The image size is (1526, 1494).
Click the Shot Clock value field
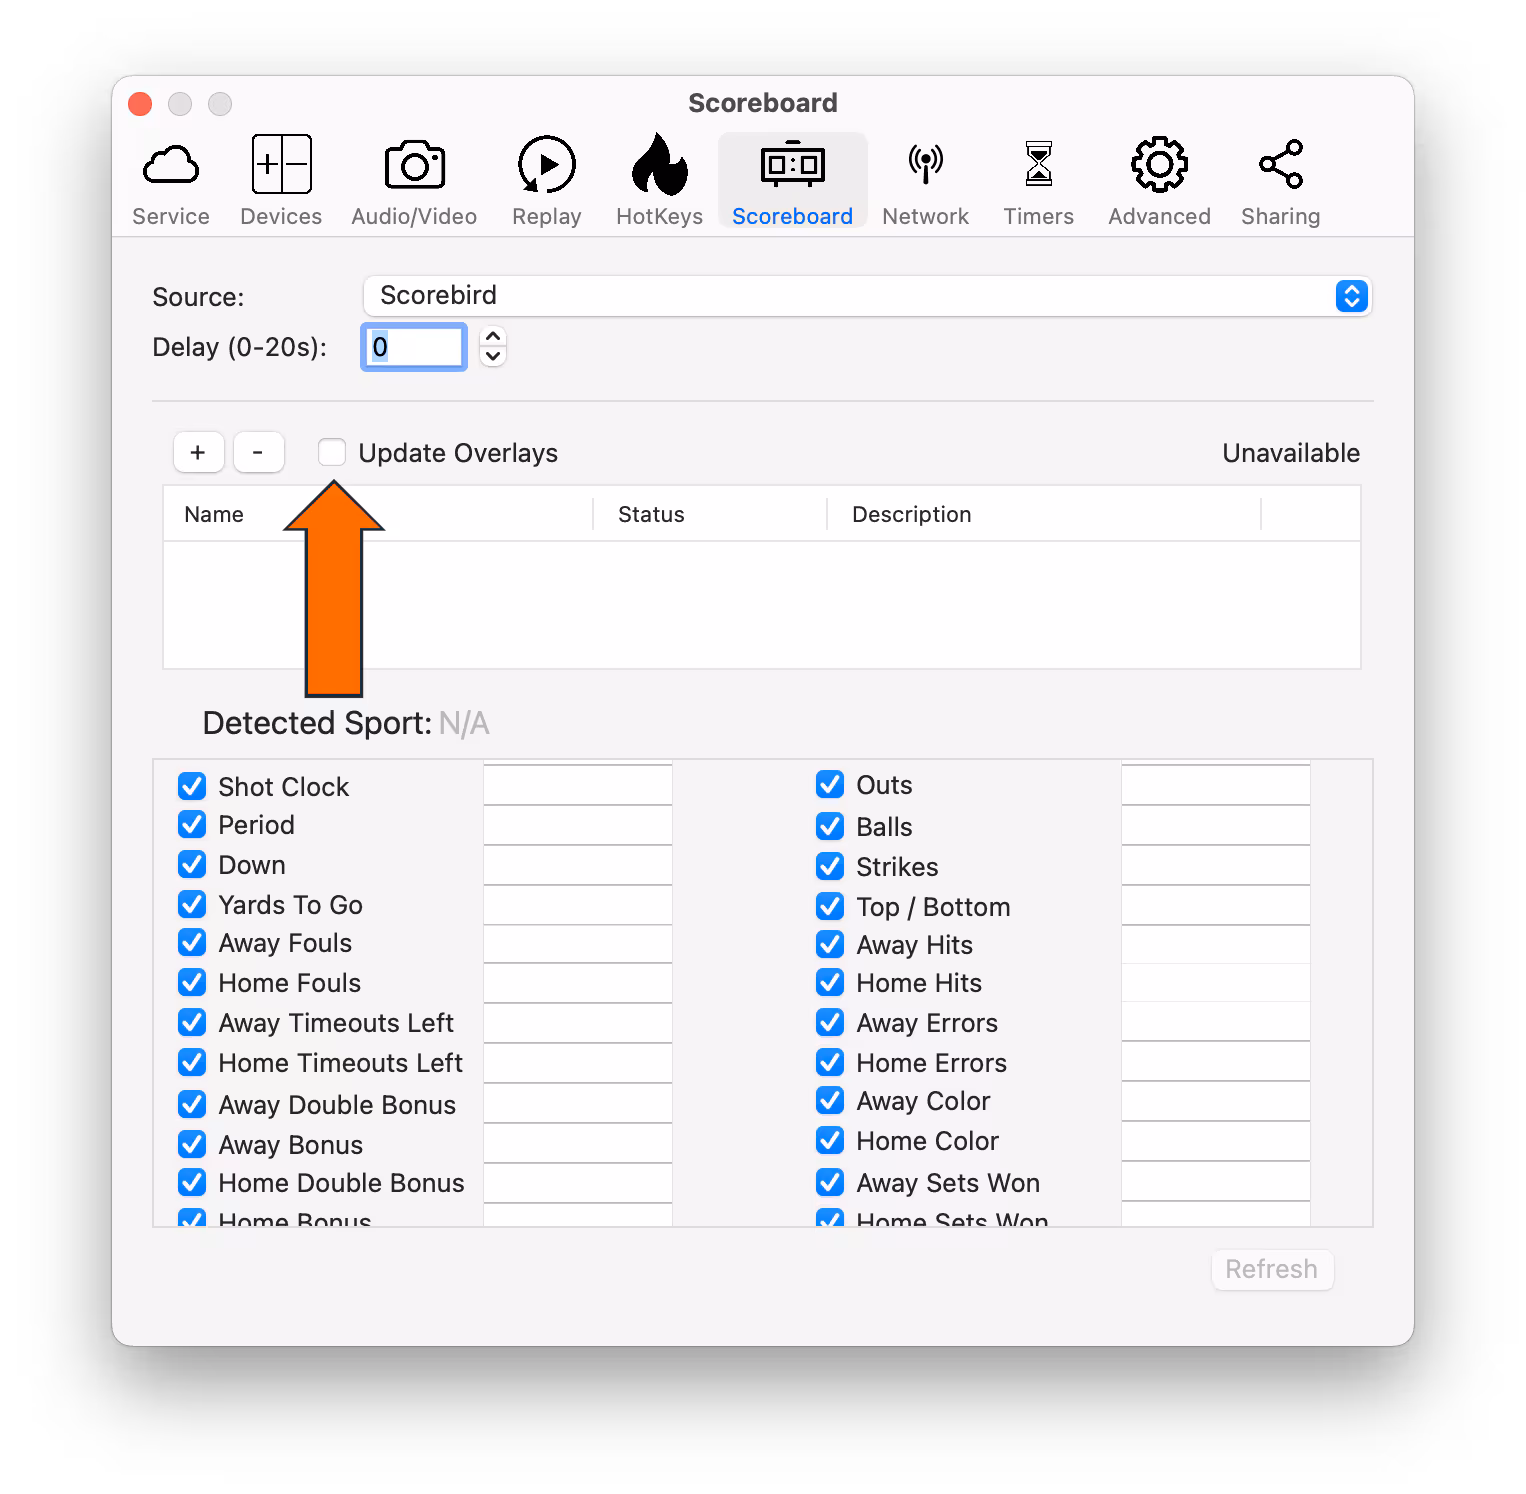(578, 785)
